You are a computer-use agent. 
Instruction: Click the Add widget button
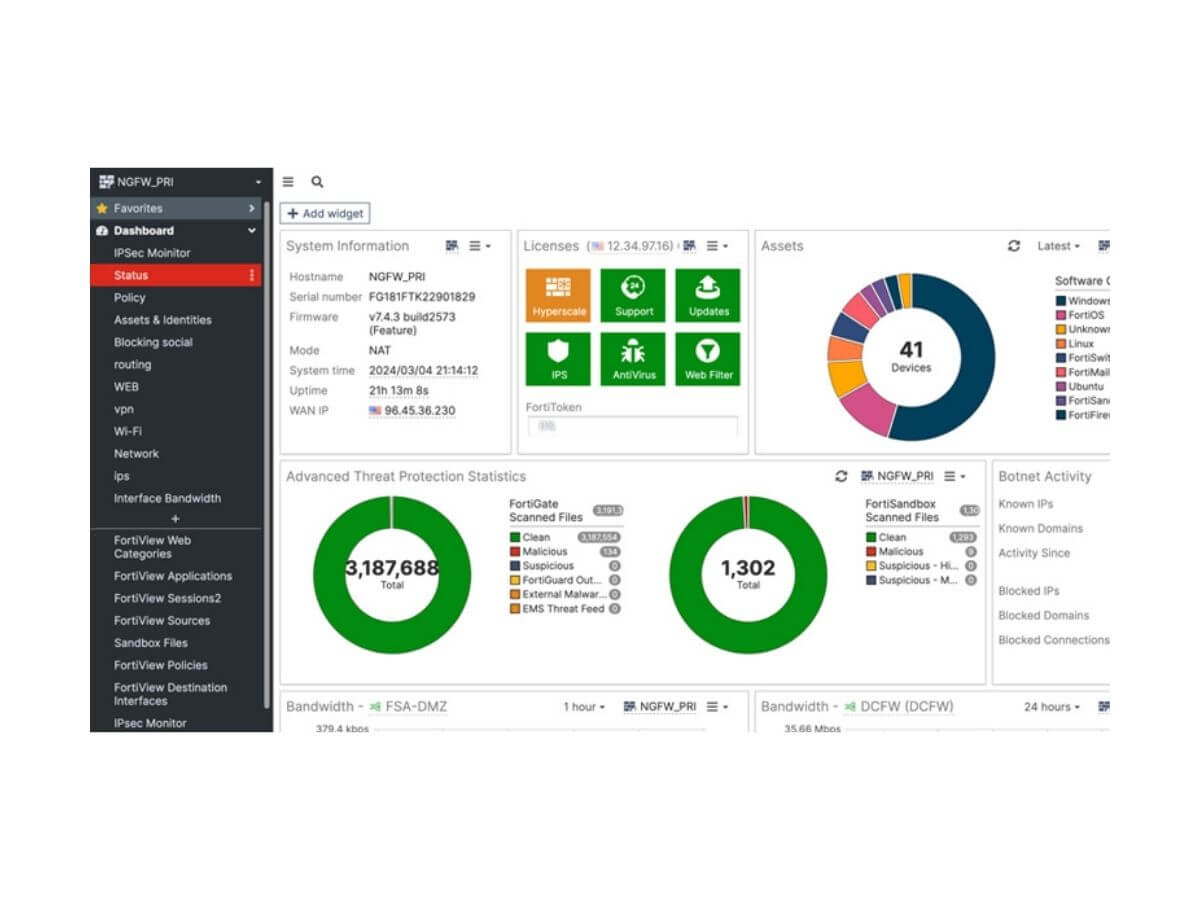tap(325, 213)
